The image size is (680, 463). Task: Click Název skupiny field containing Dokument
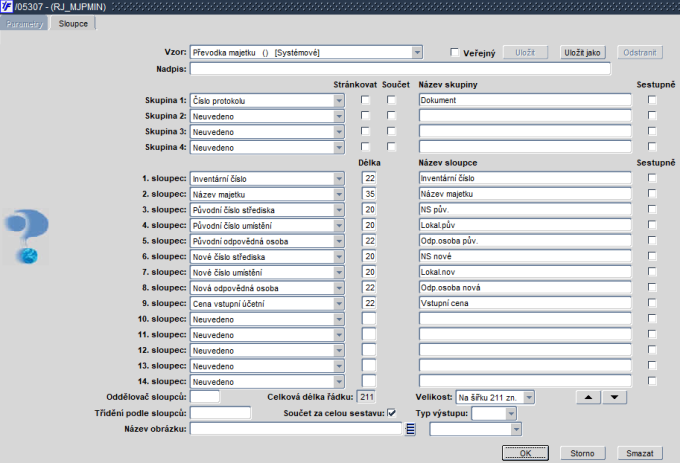(525, 100)
